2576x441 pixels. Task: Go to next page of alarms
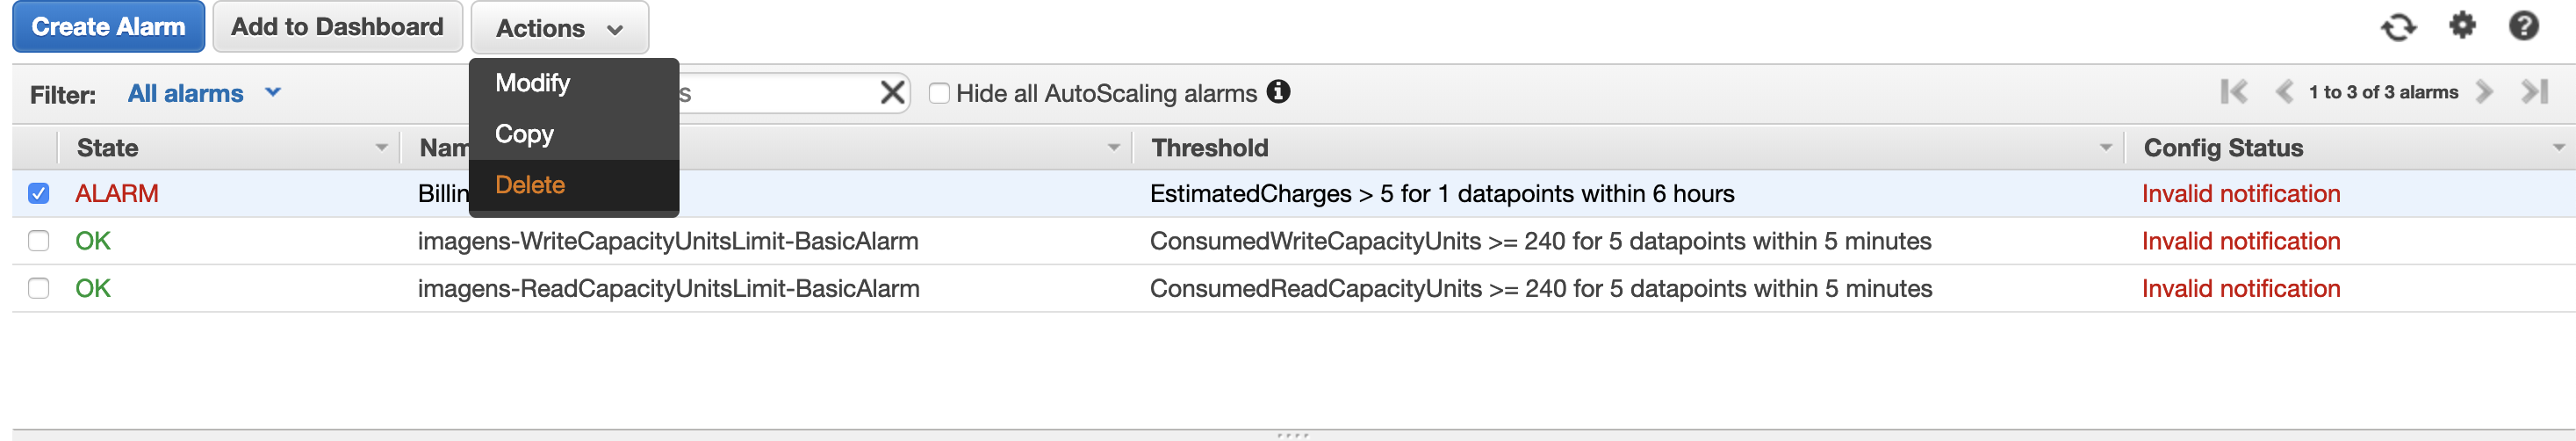pos(2484,92)
